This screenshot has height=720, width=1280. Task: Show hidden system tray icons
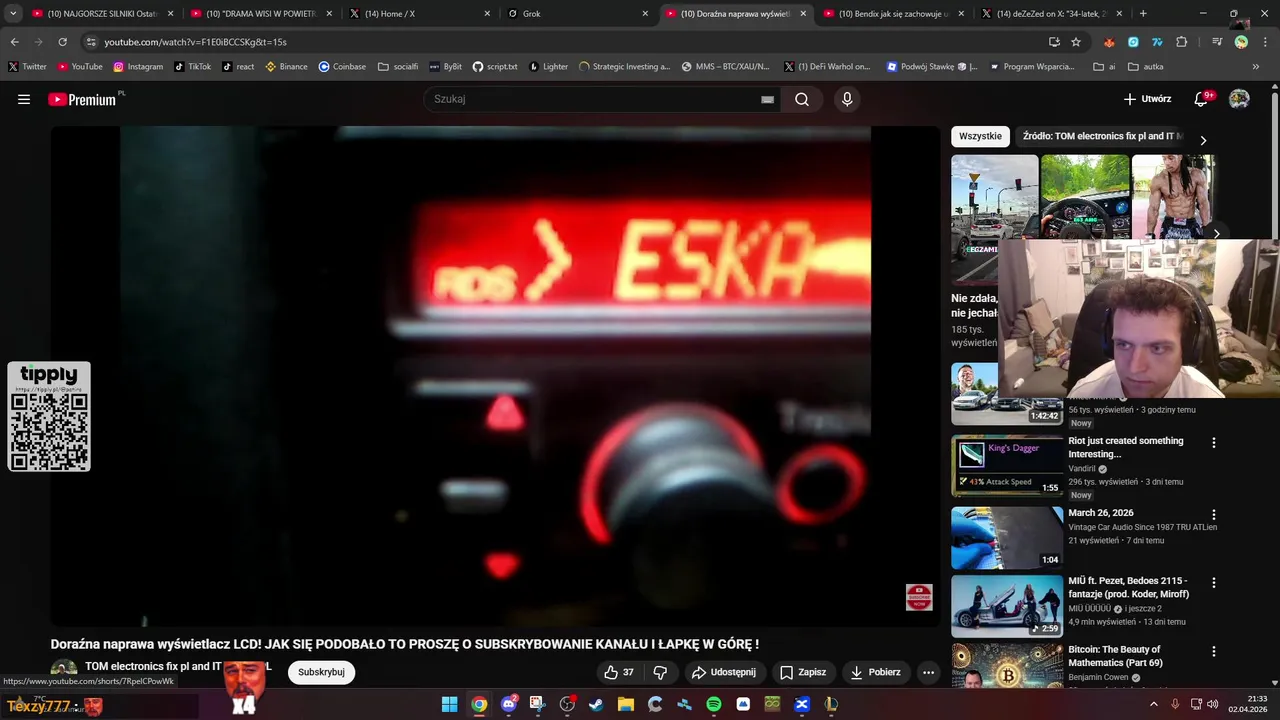(x=1153, y=705)
